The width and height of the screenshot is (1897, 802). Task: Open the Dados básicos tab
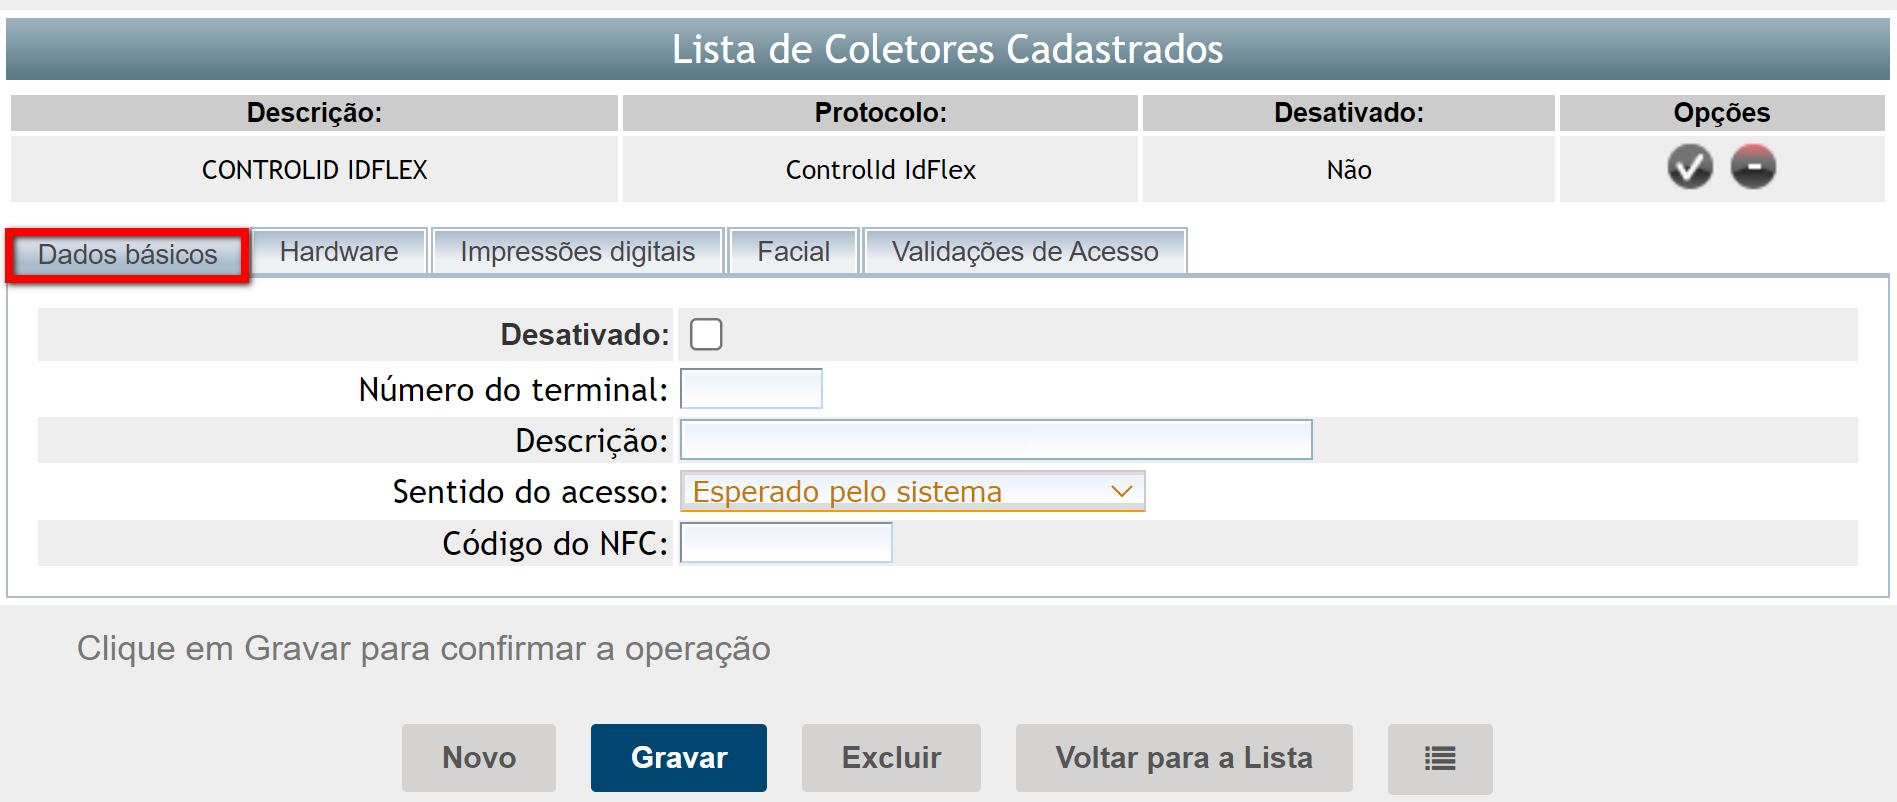coord(128,254)
